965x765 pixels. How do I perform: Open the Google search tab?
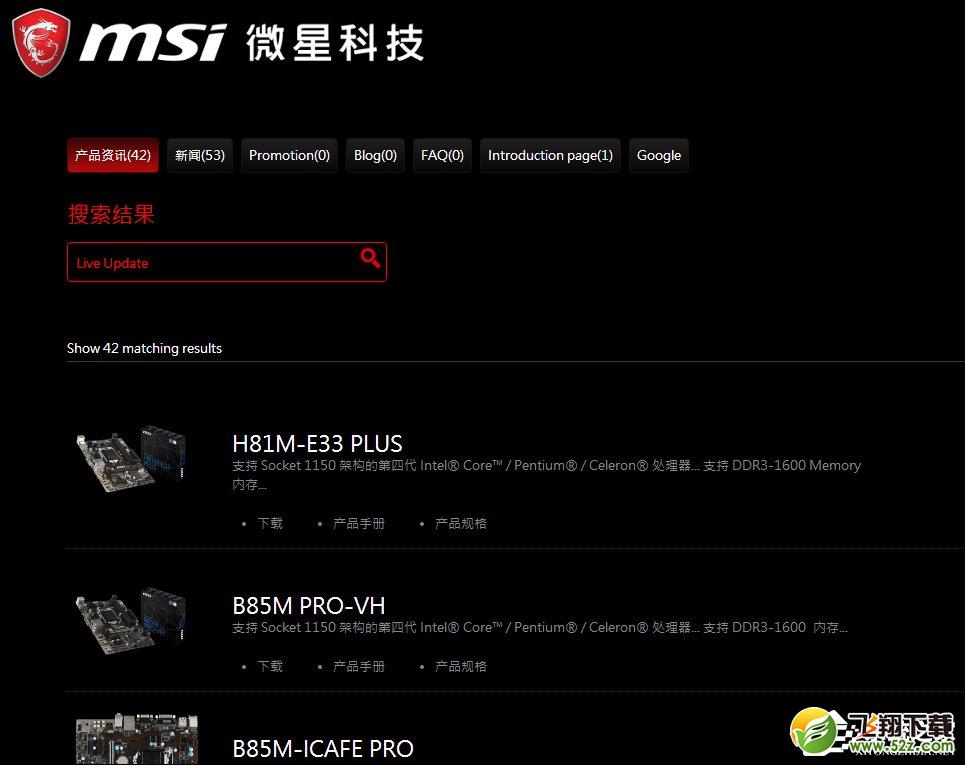click(x=659, y=155)
